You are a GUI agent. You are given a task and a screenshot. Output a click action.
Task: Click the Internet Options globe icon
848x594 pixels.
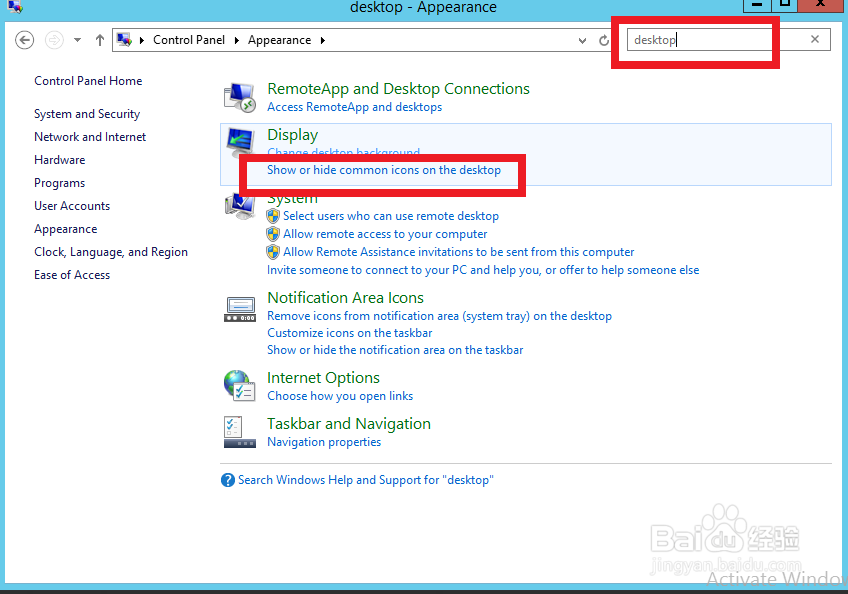click(240, 386)
